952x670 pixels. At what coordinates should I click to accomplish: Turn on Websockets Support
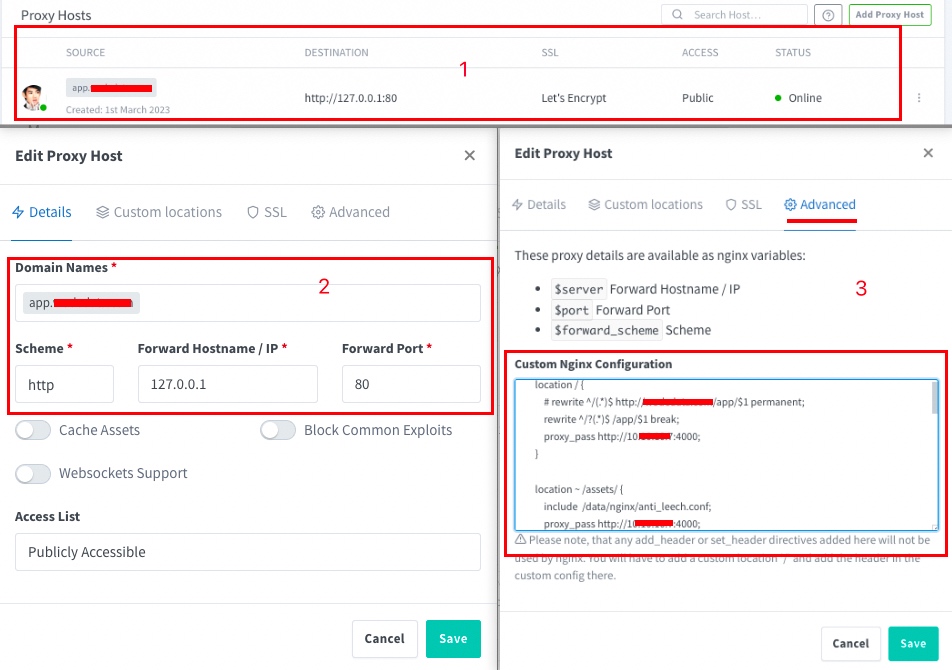pyautogui.click(x=33, y=473)
